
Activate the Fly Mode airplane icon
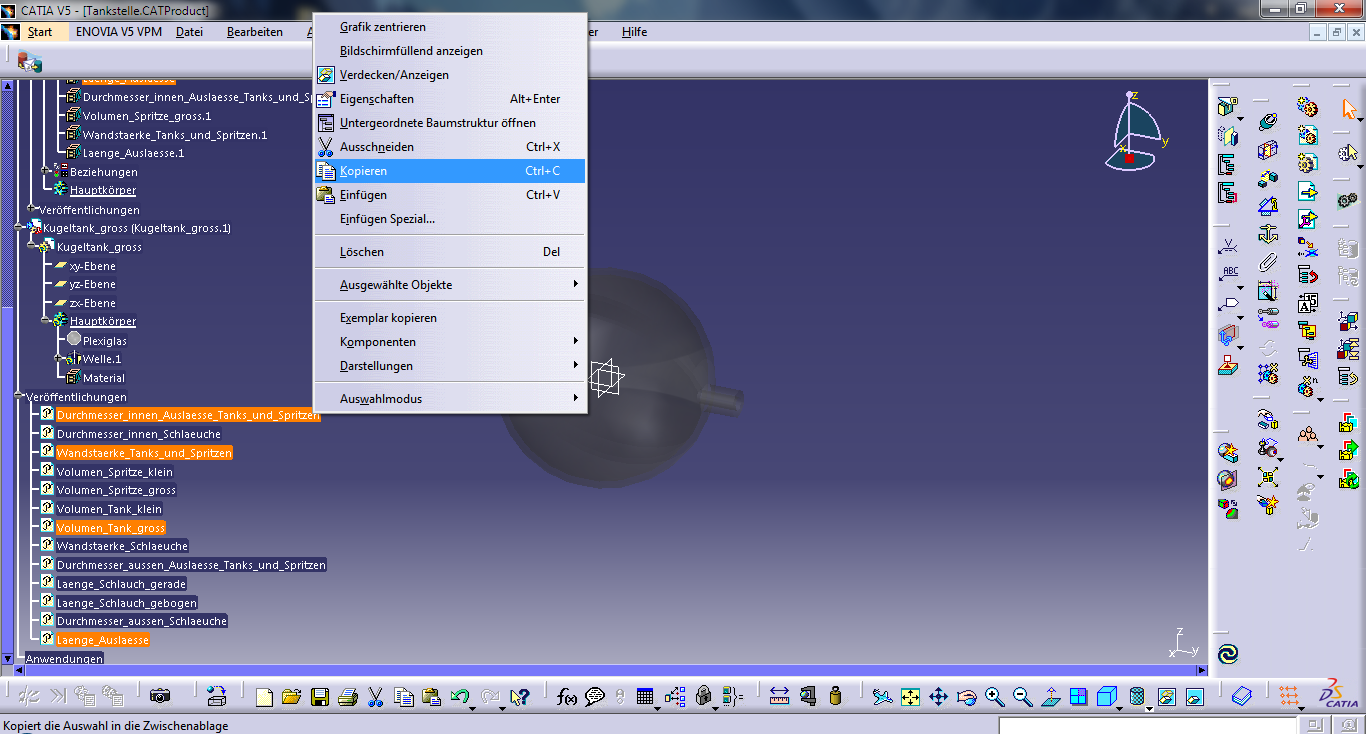(882, 696)
